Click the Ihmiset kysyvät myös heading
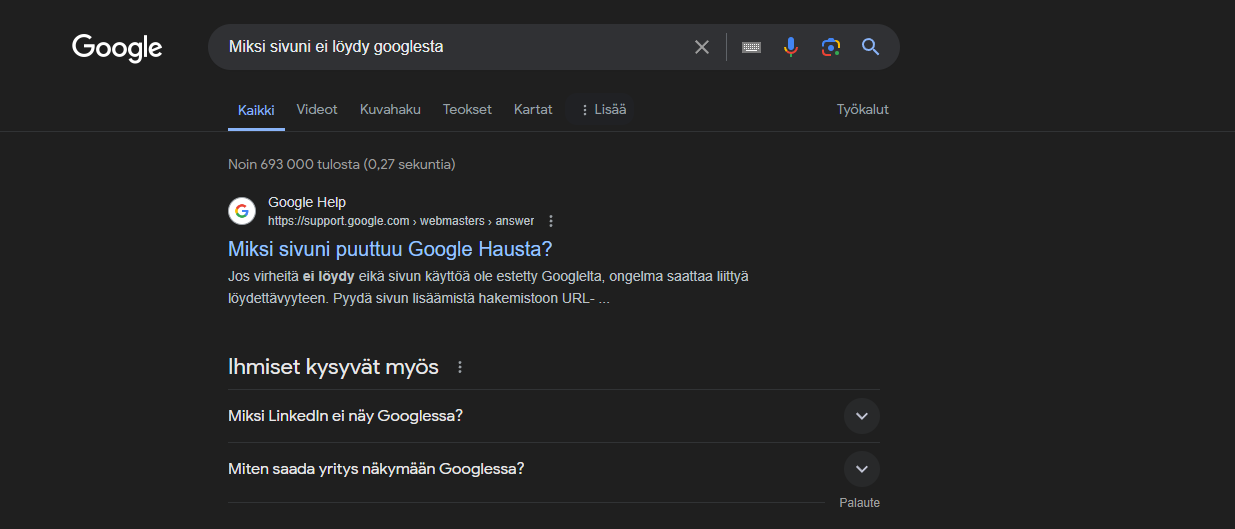The image size is (1235, 529). 333,367
